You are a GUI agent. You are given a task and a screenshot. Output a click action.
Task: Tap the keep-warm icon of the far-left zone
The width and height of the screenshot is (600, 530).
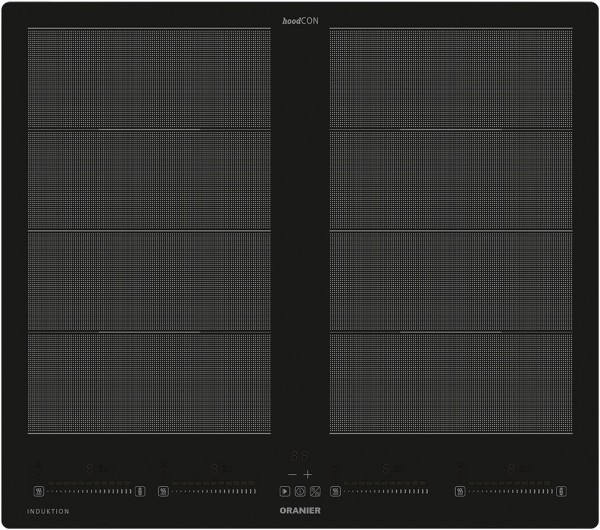point(39,491)
